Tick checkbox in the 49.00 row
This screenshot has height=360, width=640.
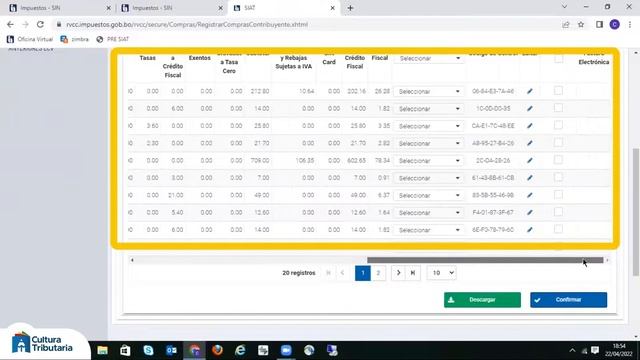[558, 194]
